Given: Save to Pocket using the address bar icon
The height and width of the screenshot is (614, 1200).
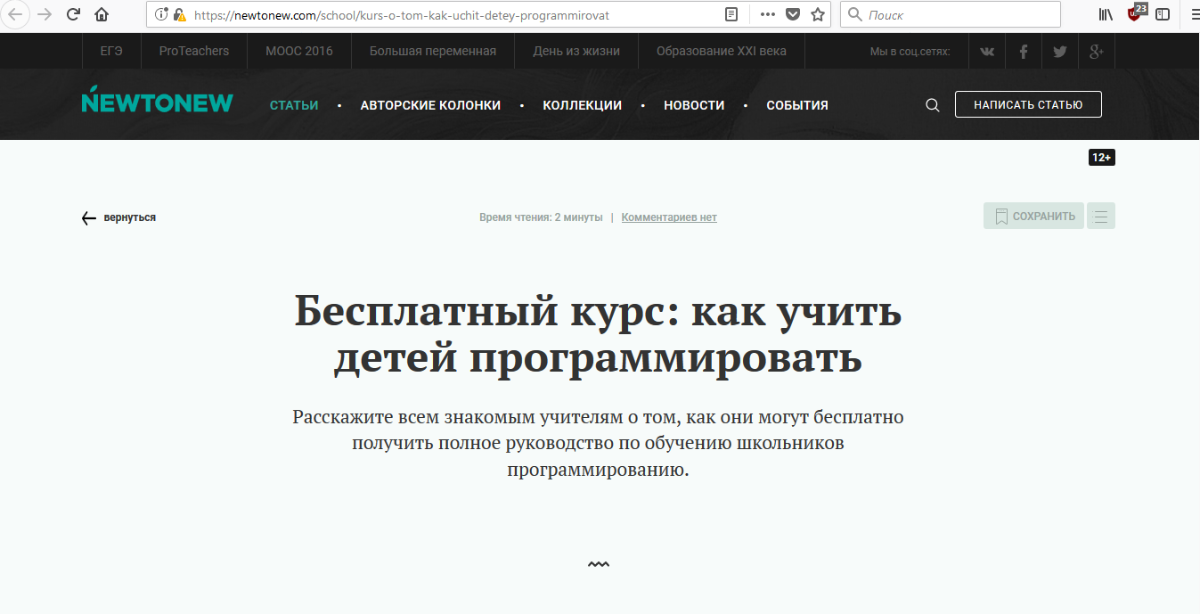Looking at the screenshot, I should [793, 15].
